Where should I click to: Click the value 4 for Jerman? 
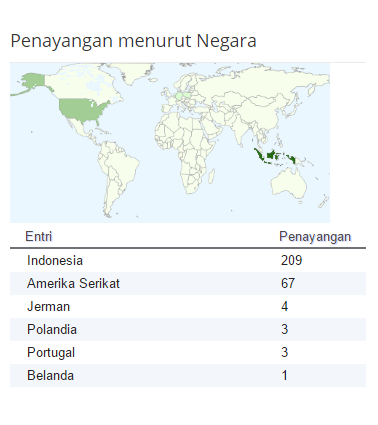pyautogui.click(x=284, y=306)
